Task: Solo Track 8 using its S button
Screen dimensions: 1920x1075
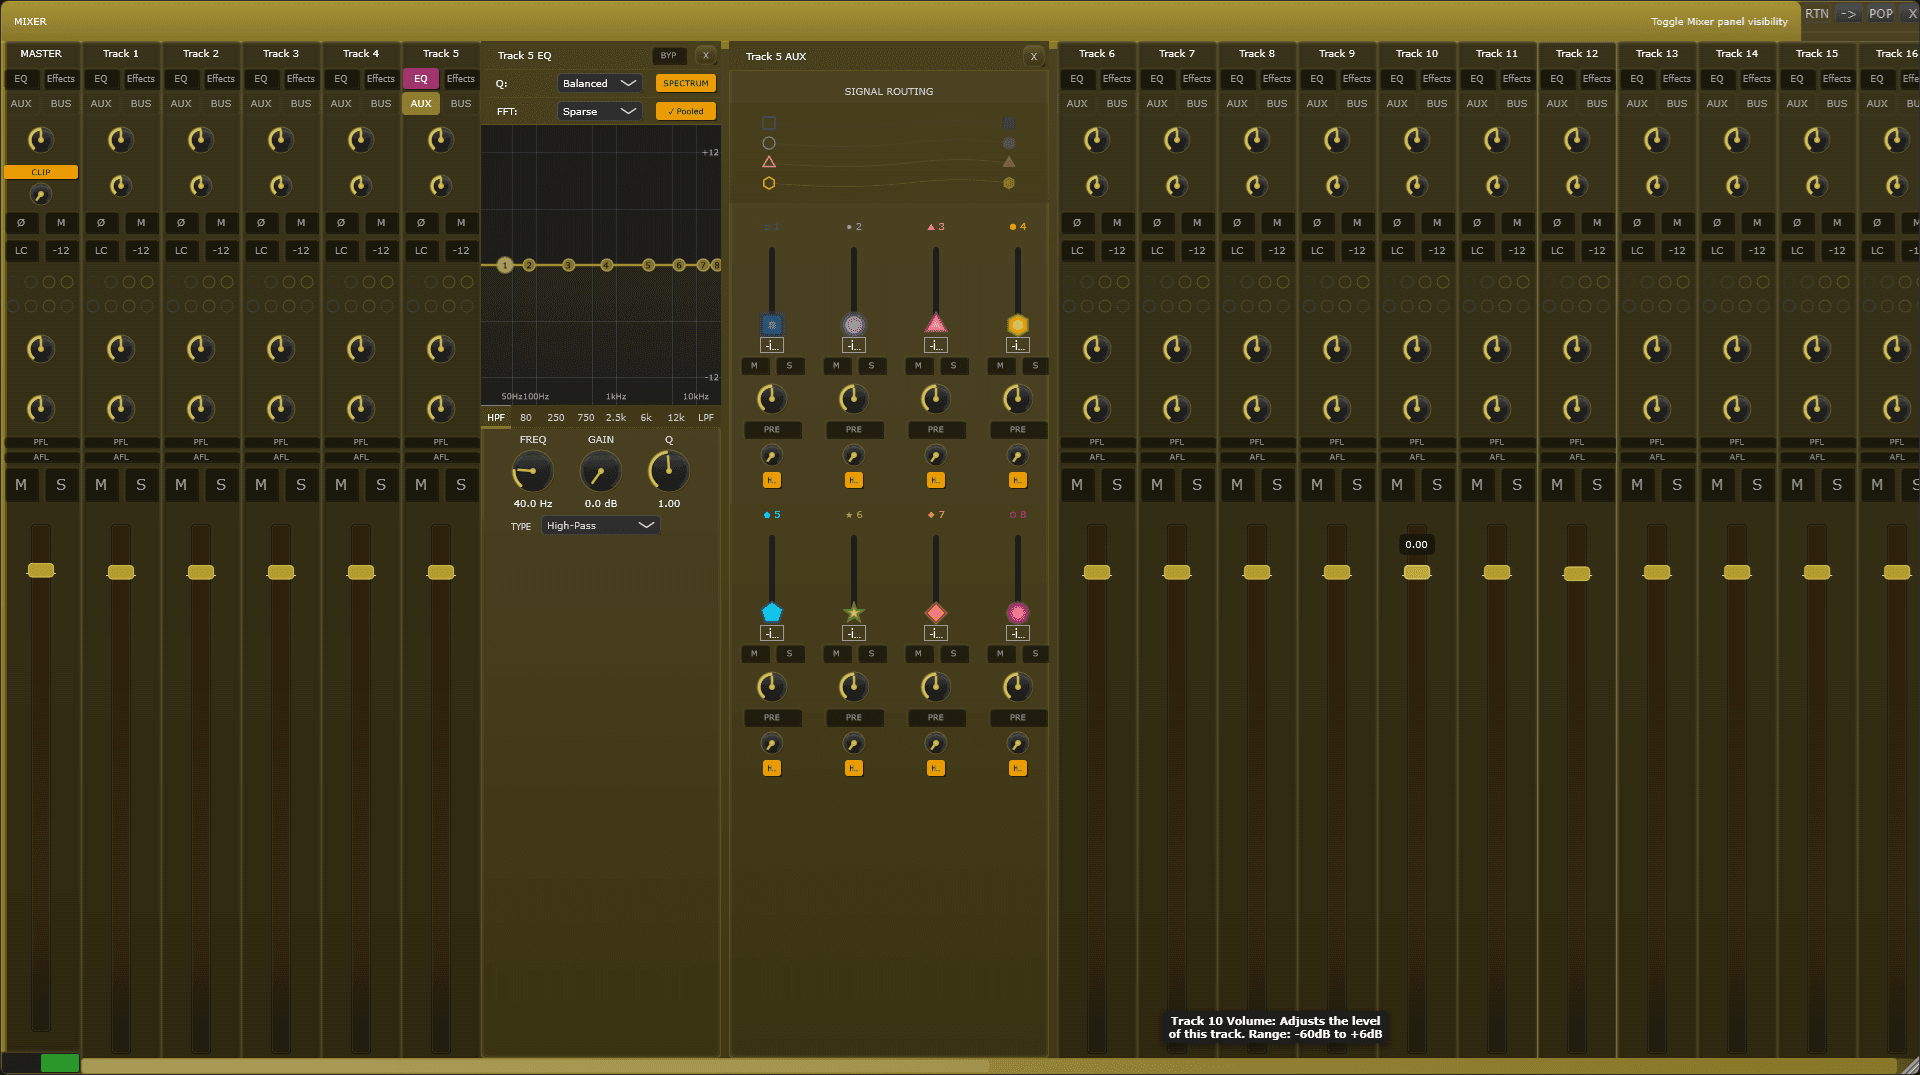Action: click(1277, 485)
